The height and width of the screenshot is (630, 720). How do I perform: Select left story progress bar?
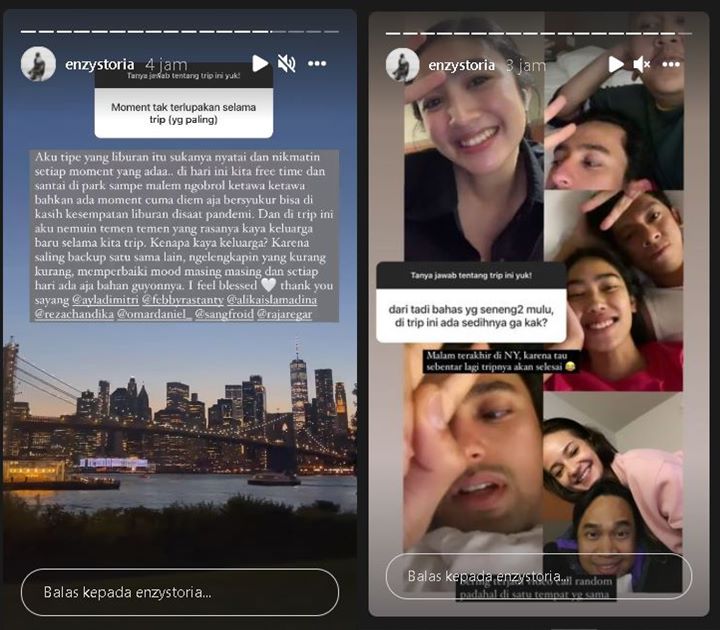[180, 32]
